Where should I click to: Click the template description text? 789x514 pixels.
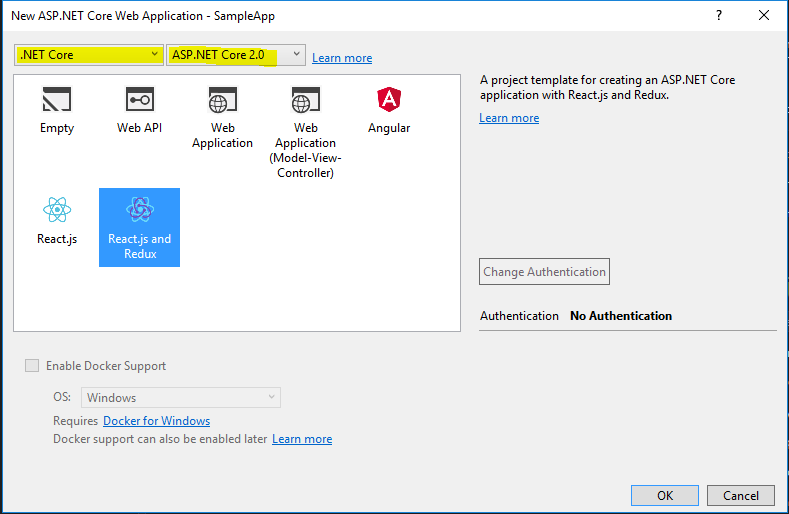coord(607,87)
